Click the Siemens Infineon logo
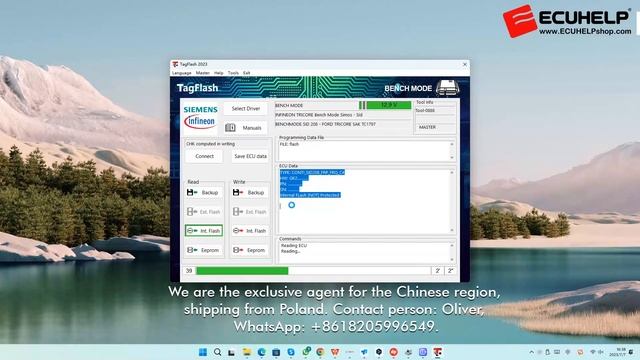Image resolution: width=640 pixels, height=360 pixels. coord(200,118)
